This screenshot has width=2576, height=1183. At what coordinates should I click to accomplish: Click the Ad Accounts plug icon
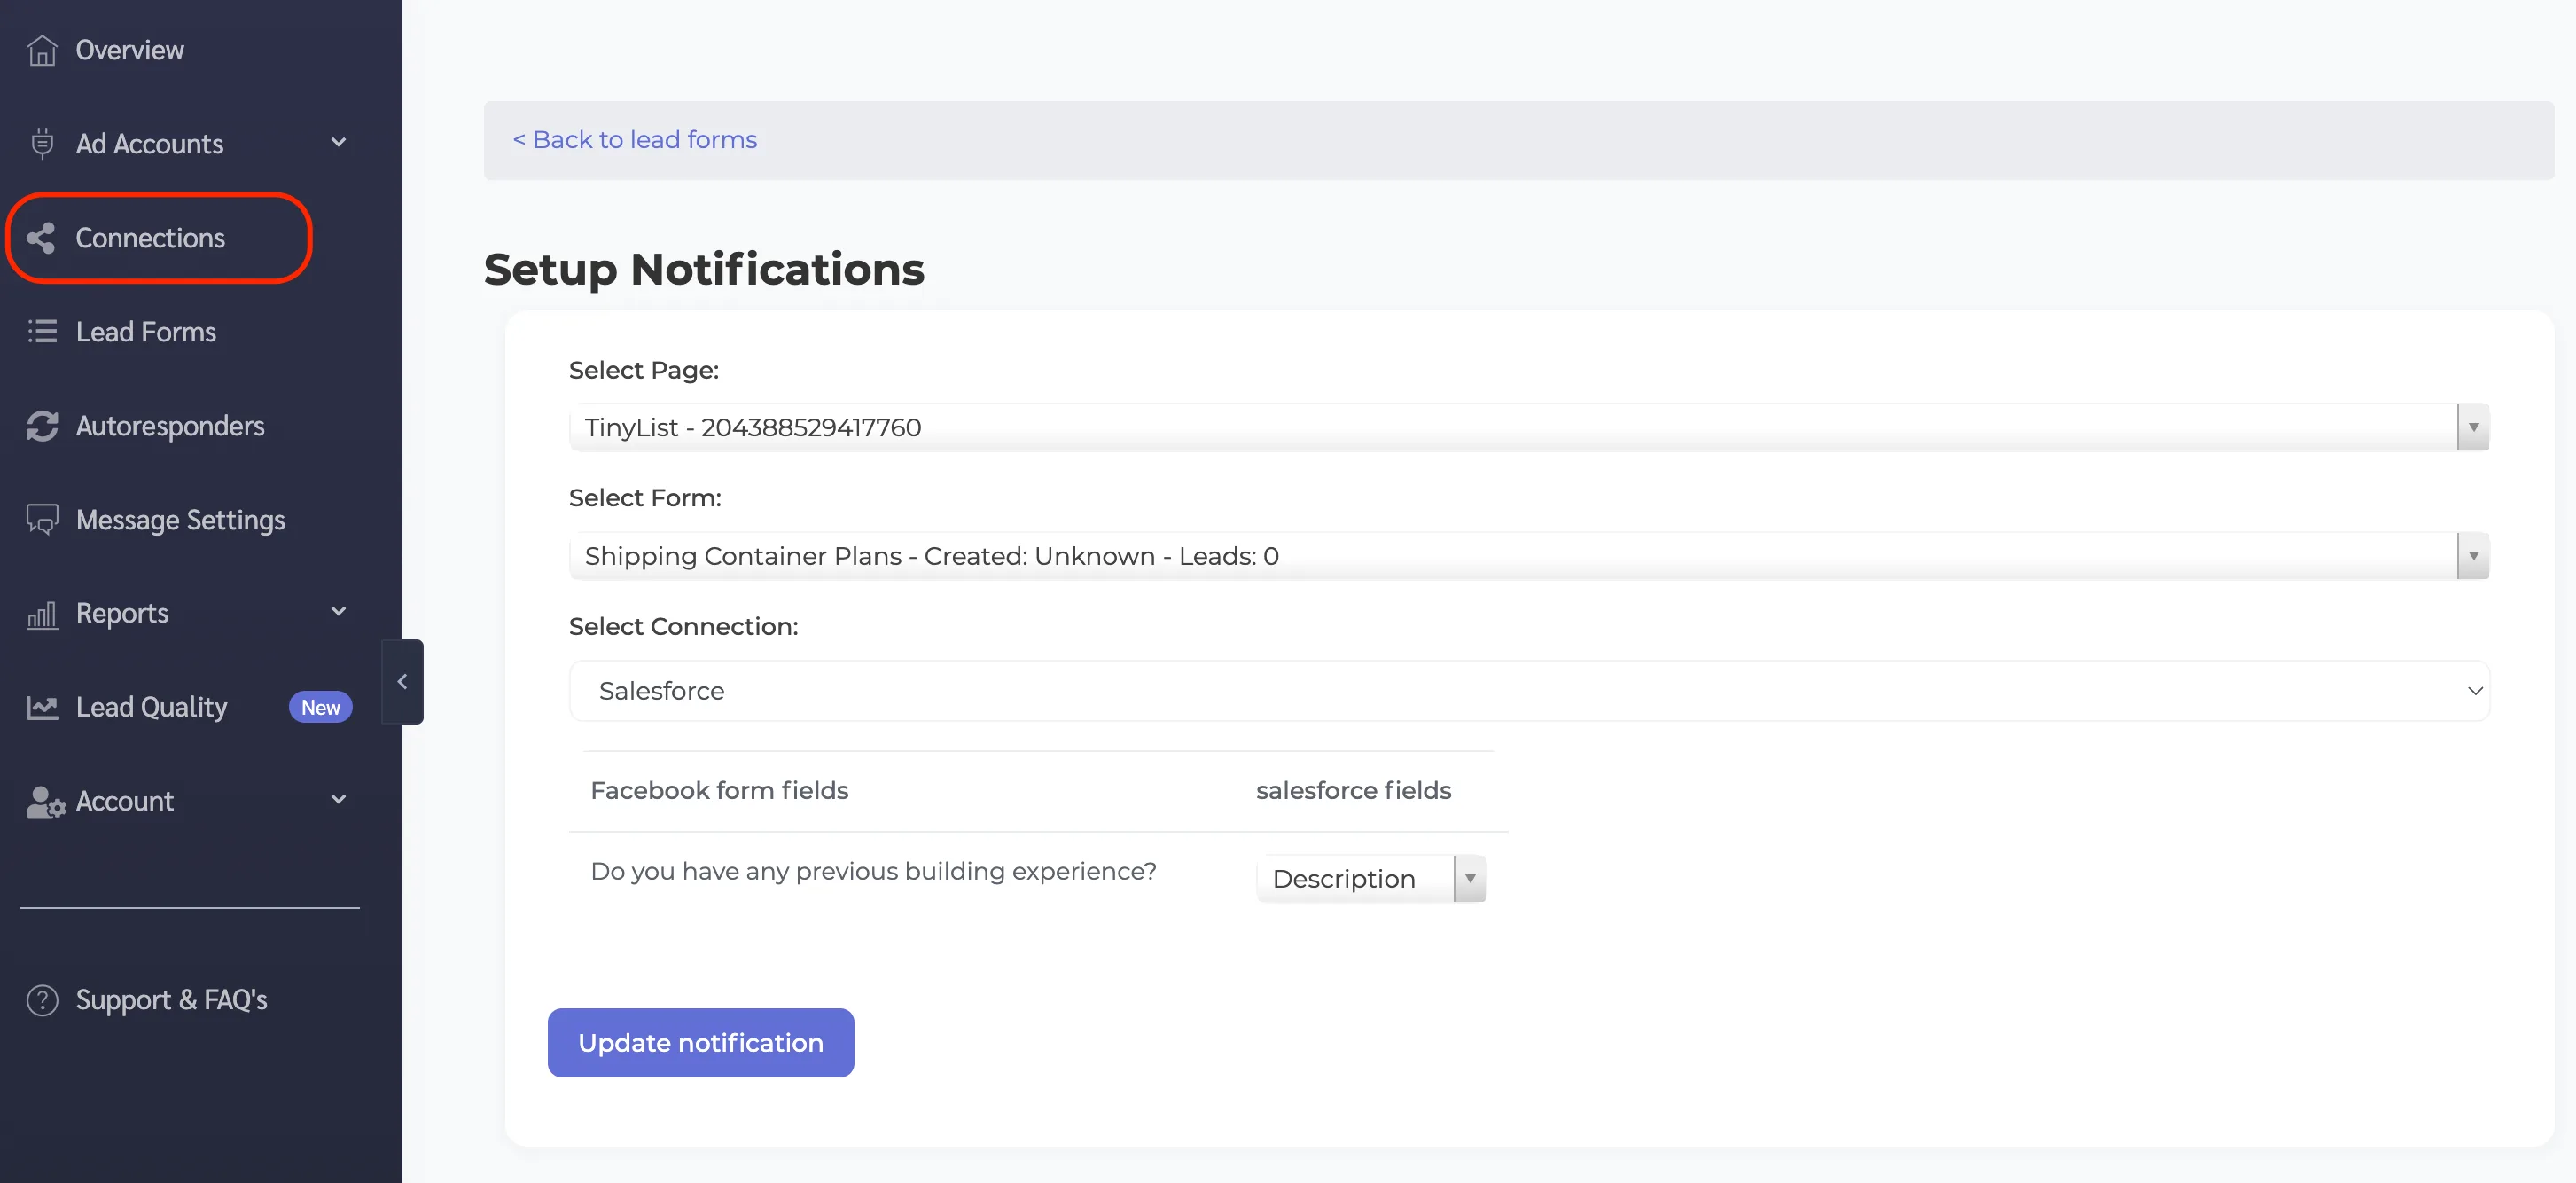point(42,143)
